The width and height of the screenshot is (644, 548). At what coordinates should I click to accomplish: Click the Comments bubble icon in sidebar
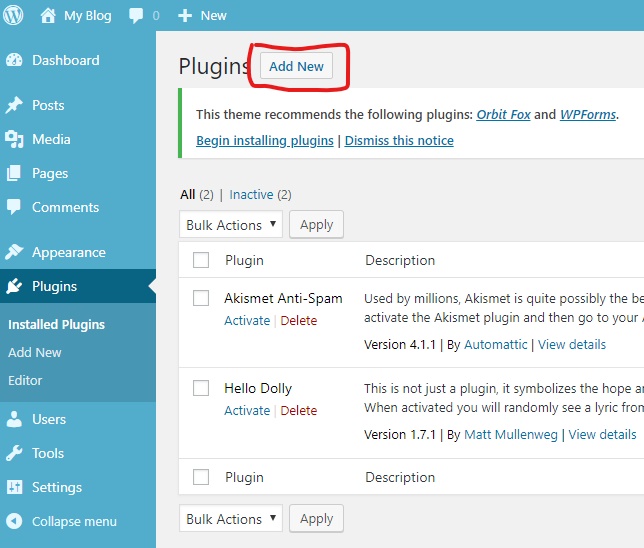pyautogui.click(x=14, y=207)
